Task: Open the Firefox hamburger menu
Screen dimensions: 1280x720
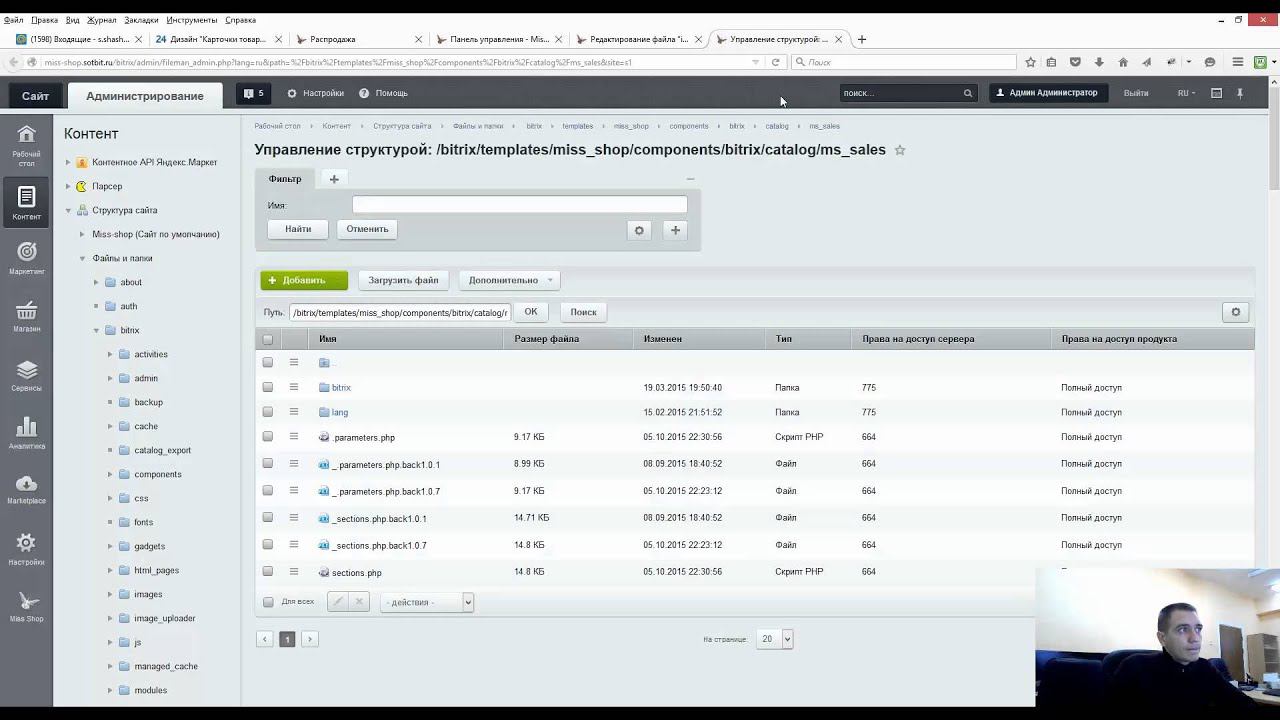Action: [1237, 62]
